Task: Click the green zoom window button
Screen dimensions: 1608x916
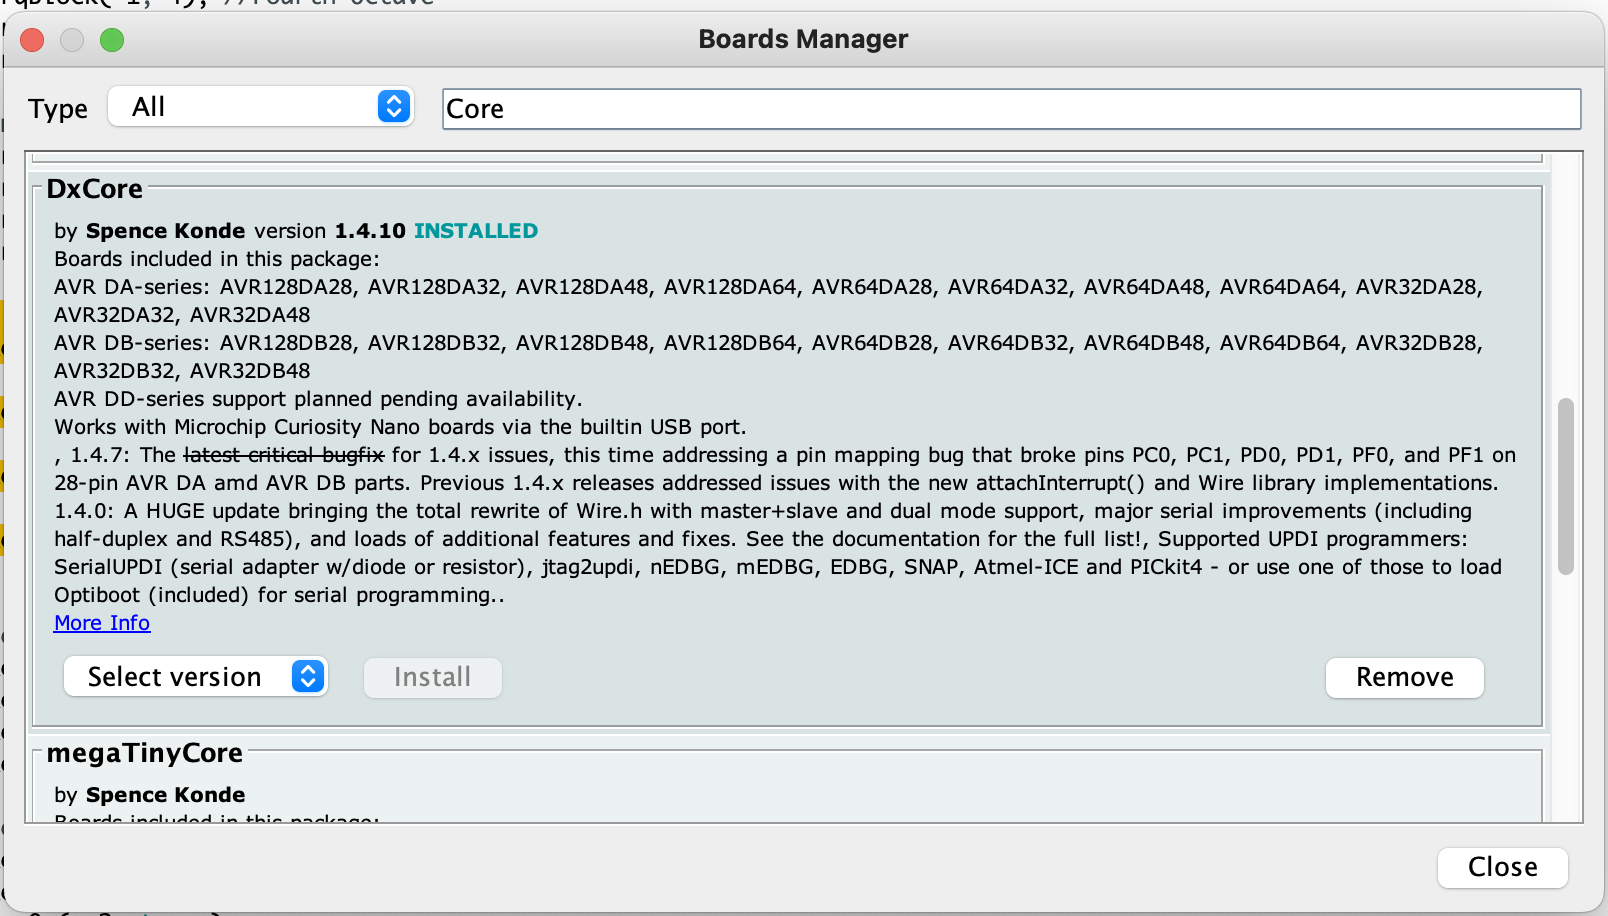Action: coord(112,40)
